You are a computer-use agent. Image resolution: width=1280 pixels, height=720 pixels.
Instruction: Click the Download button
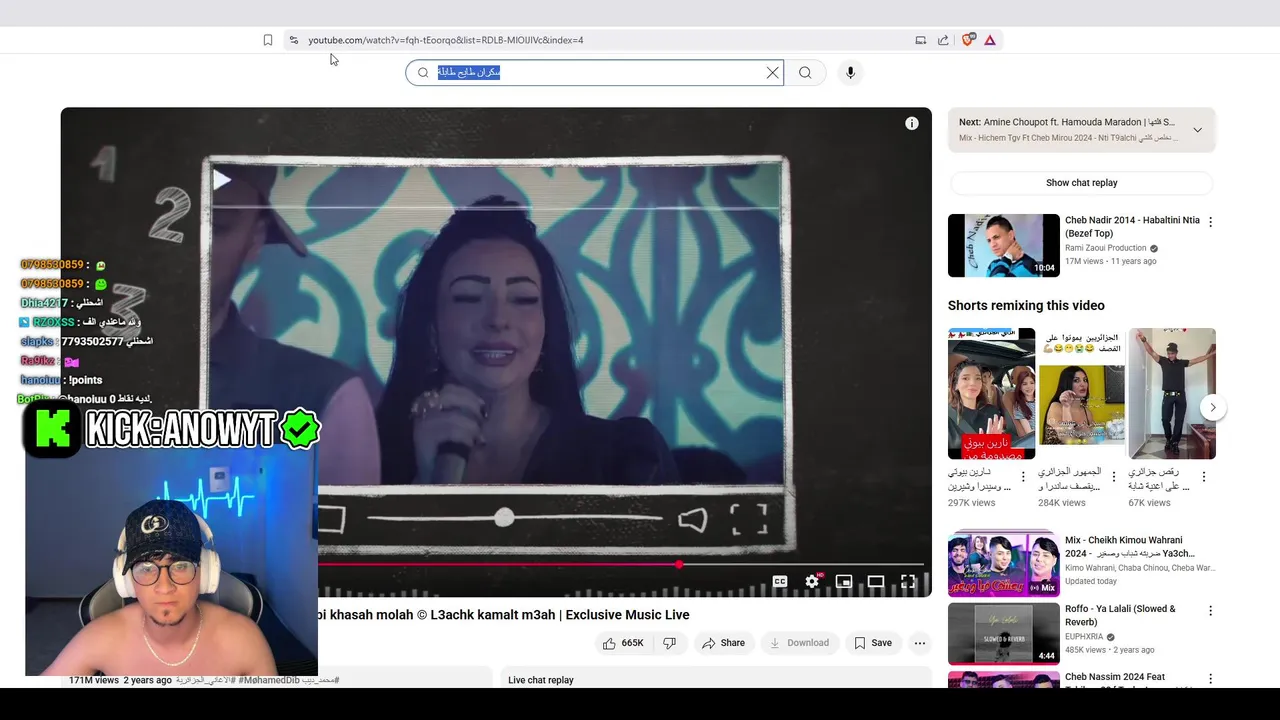[x=799, y=643]
